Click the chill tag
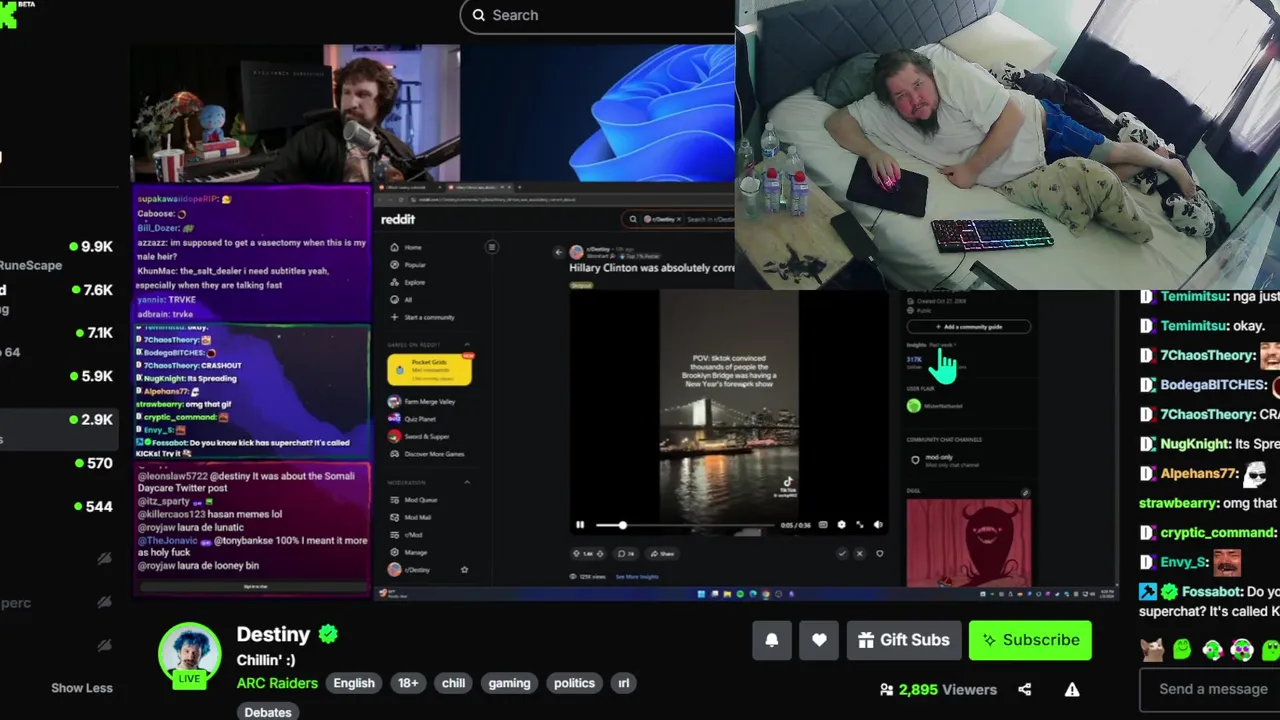 coord(454,683)
